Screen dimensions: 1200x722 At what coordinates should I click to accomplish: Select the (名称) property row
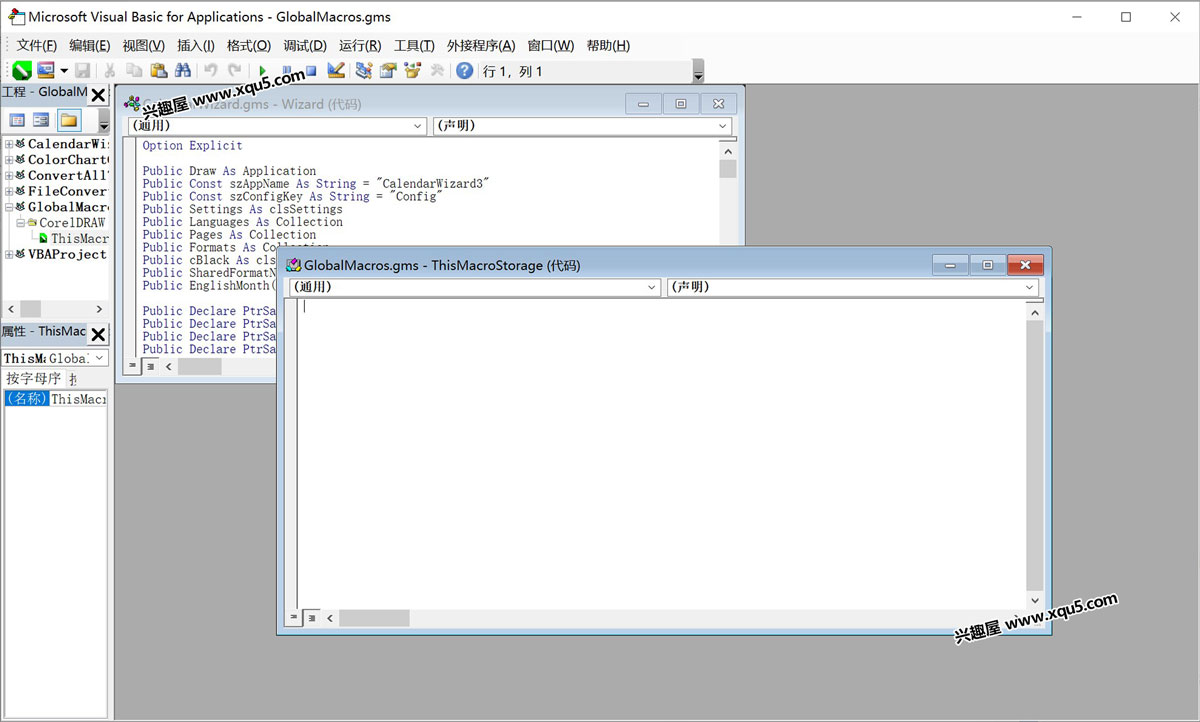coord(55,399)
